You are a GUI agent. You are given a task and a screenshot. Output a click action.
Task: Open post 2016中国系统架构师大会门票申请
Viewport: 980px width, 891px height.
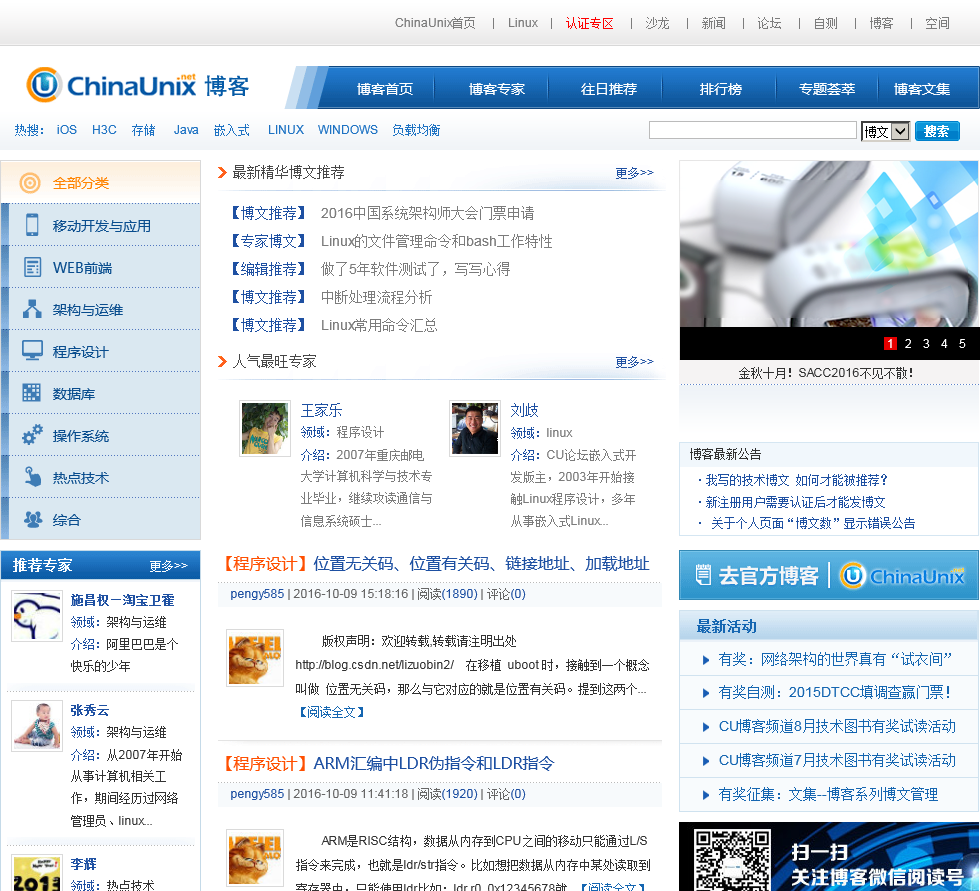(428, 213)
